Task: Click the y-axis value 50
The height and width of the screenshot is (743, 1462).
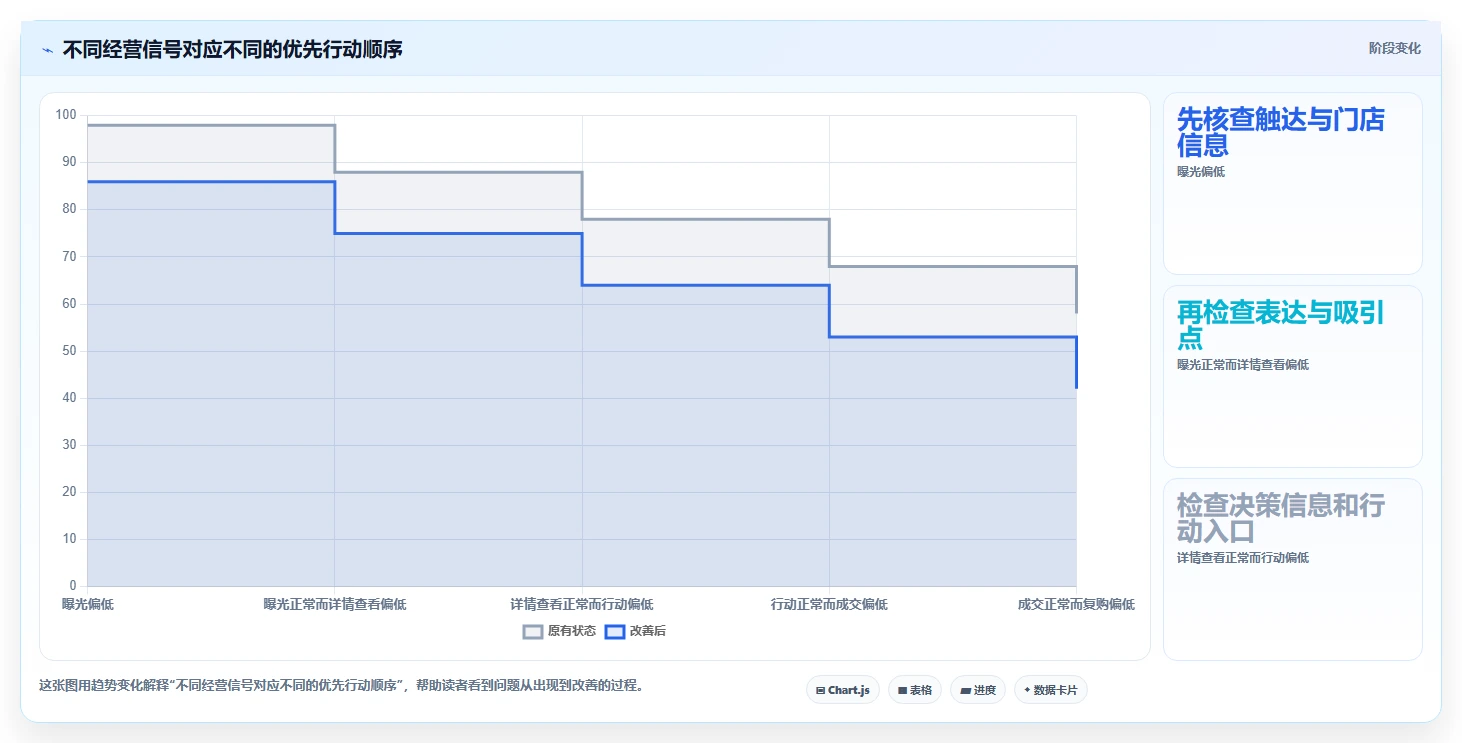Action: click(x=69, y=351)
